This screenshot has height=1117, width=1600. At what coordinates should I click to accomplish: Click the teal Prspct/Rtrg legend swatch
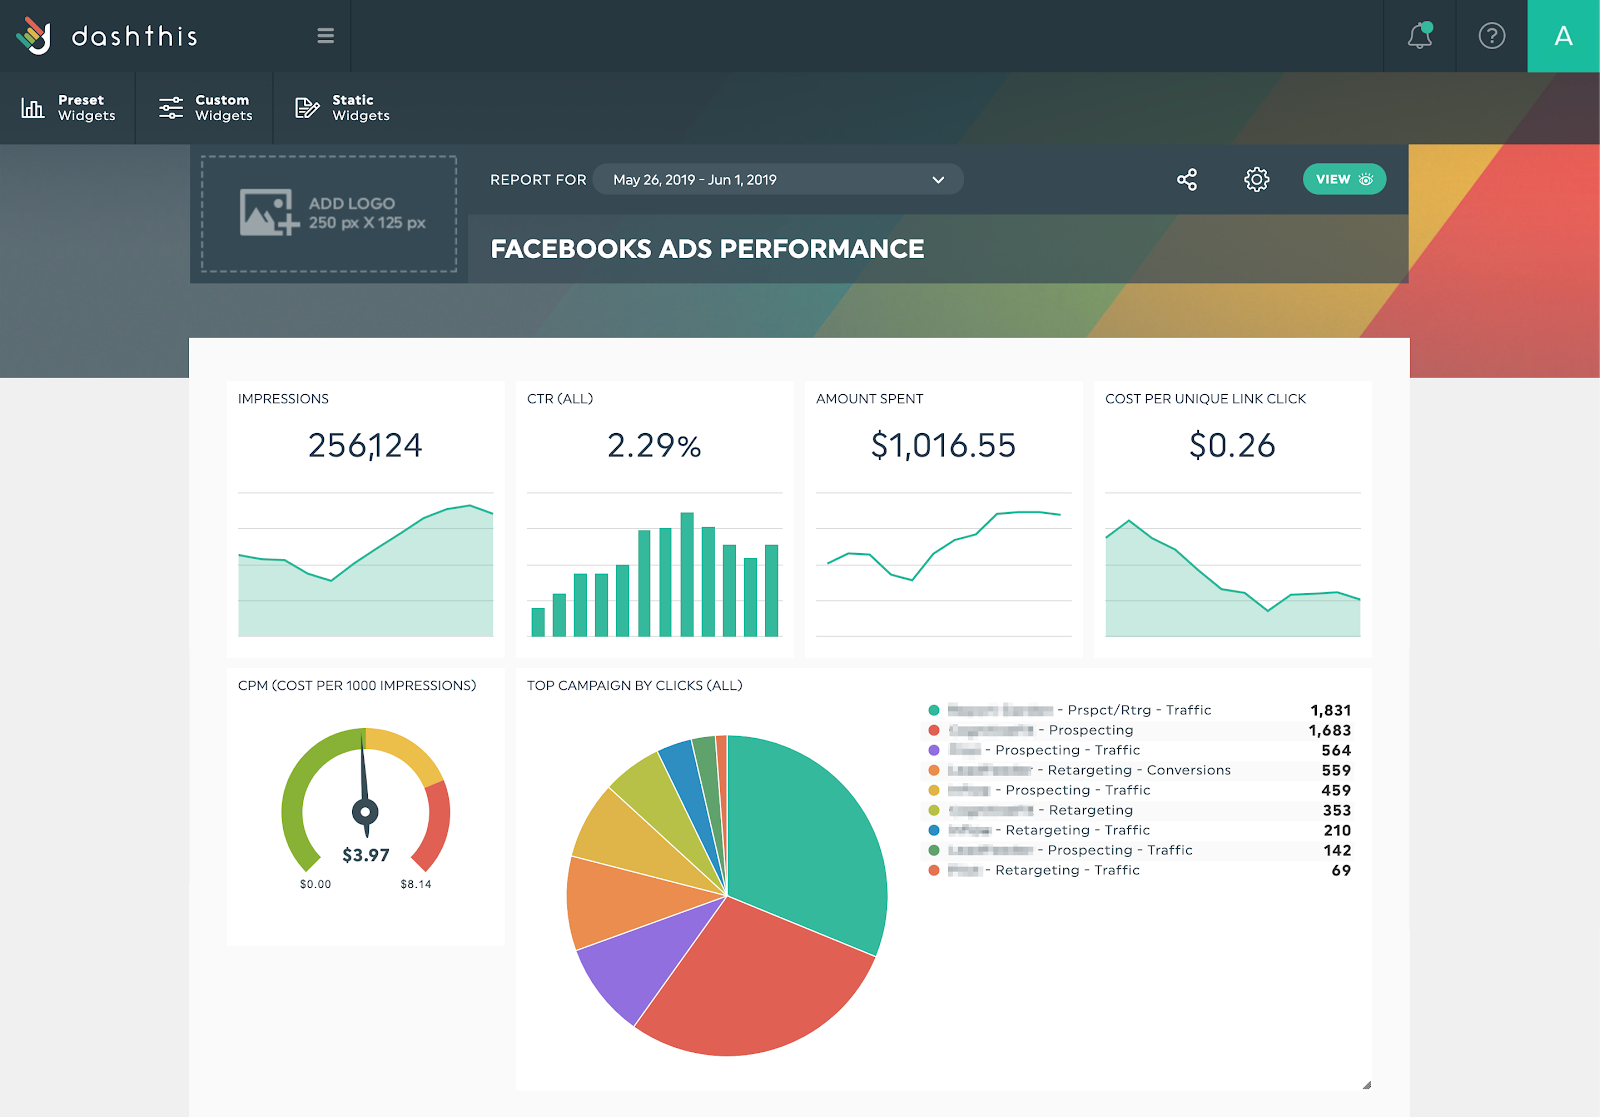(x=934, y=710)
